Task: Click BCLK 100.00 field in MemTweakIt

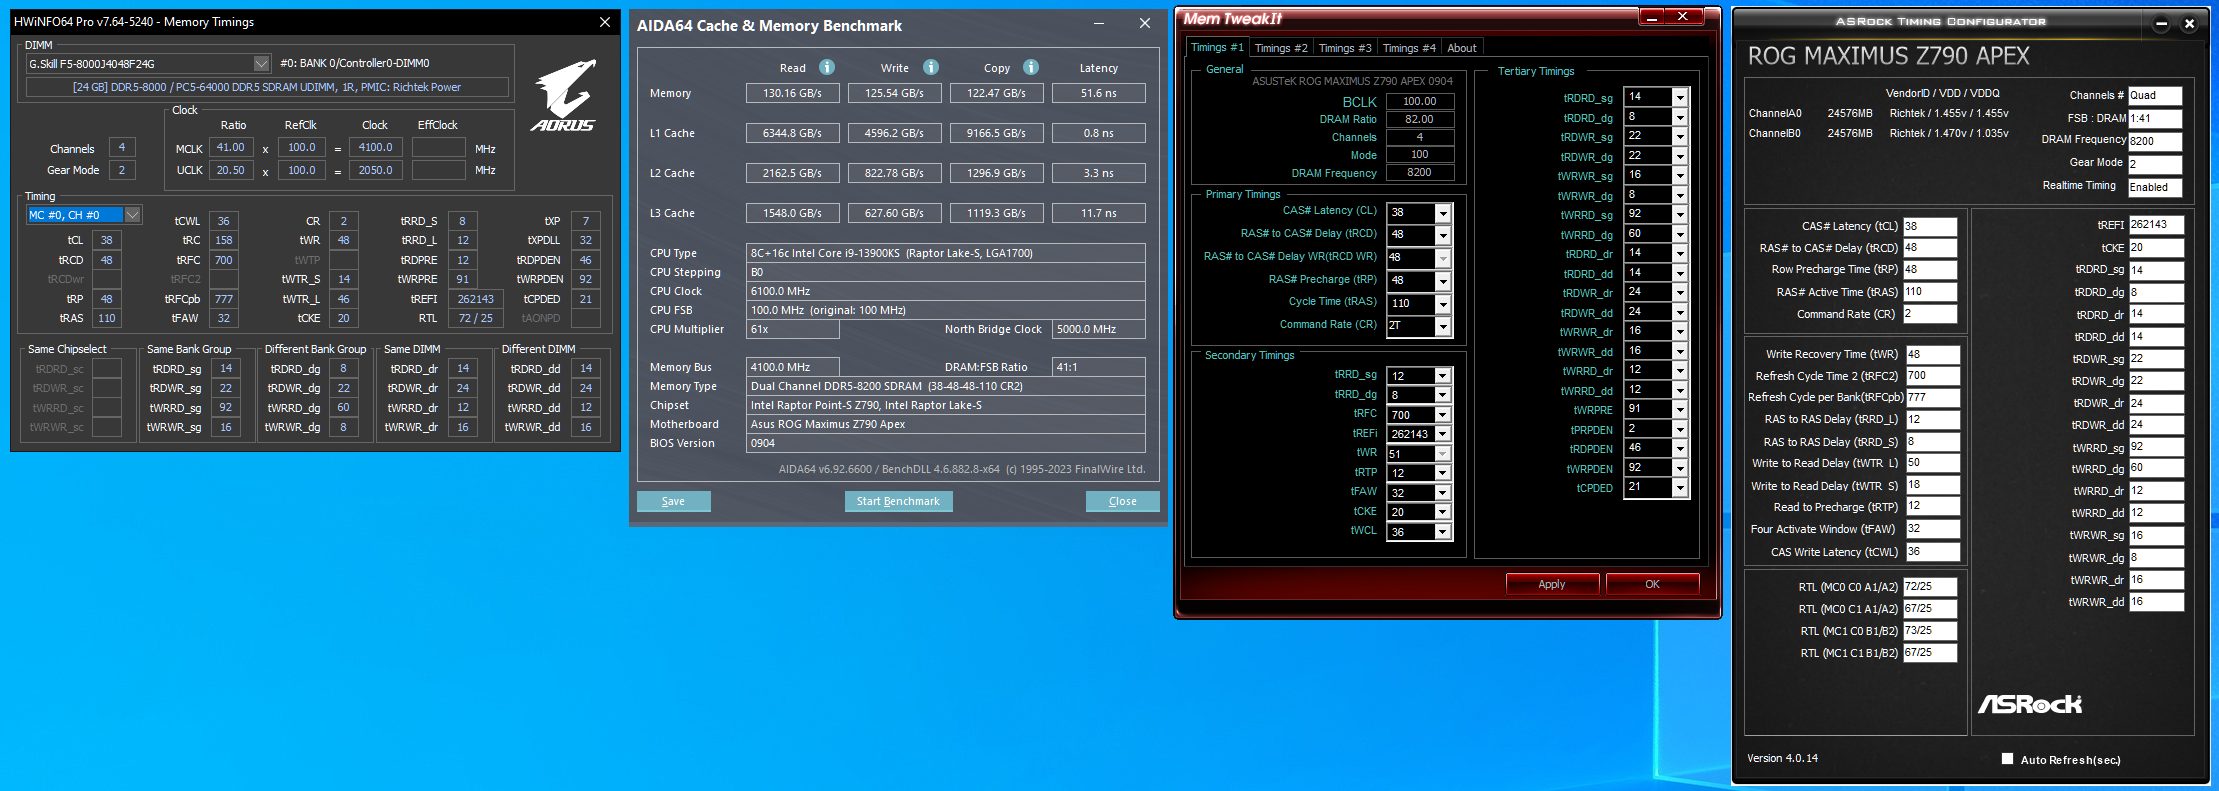Action: (x=1420, y=101)
